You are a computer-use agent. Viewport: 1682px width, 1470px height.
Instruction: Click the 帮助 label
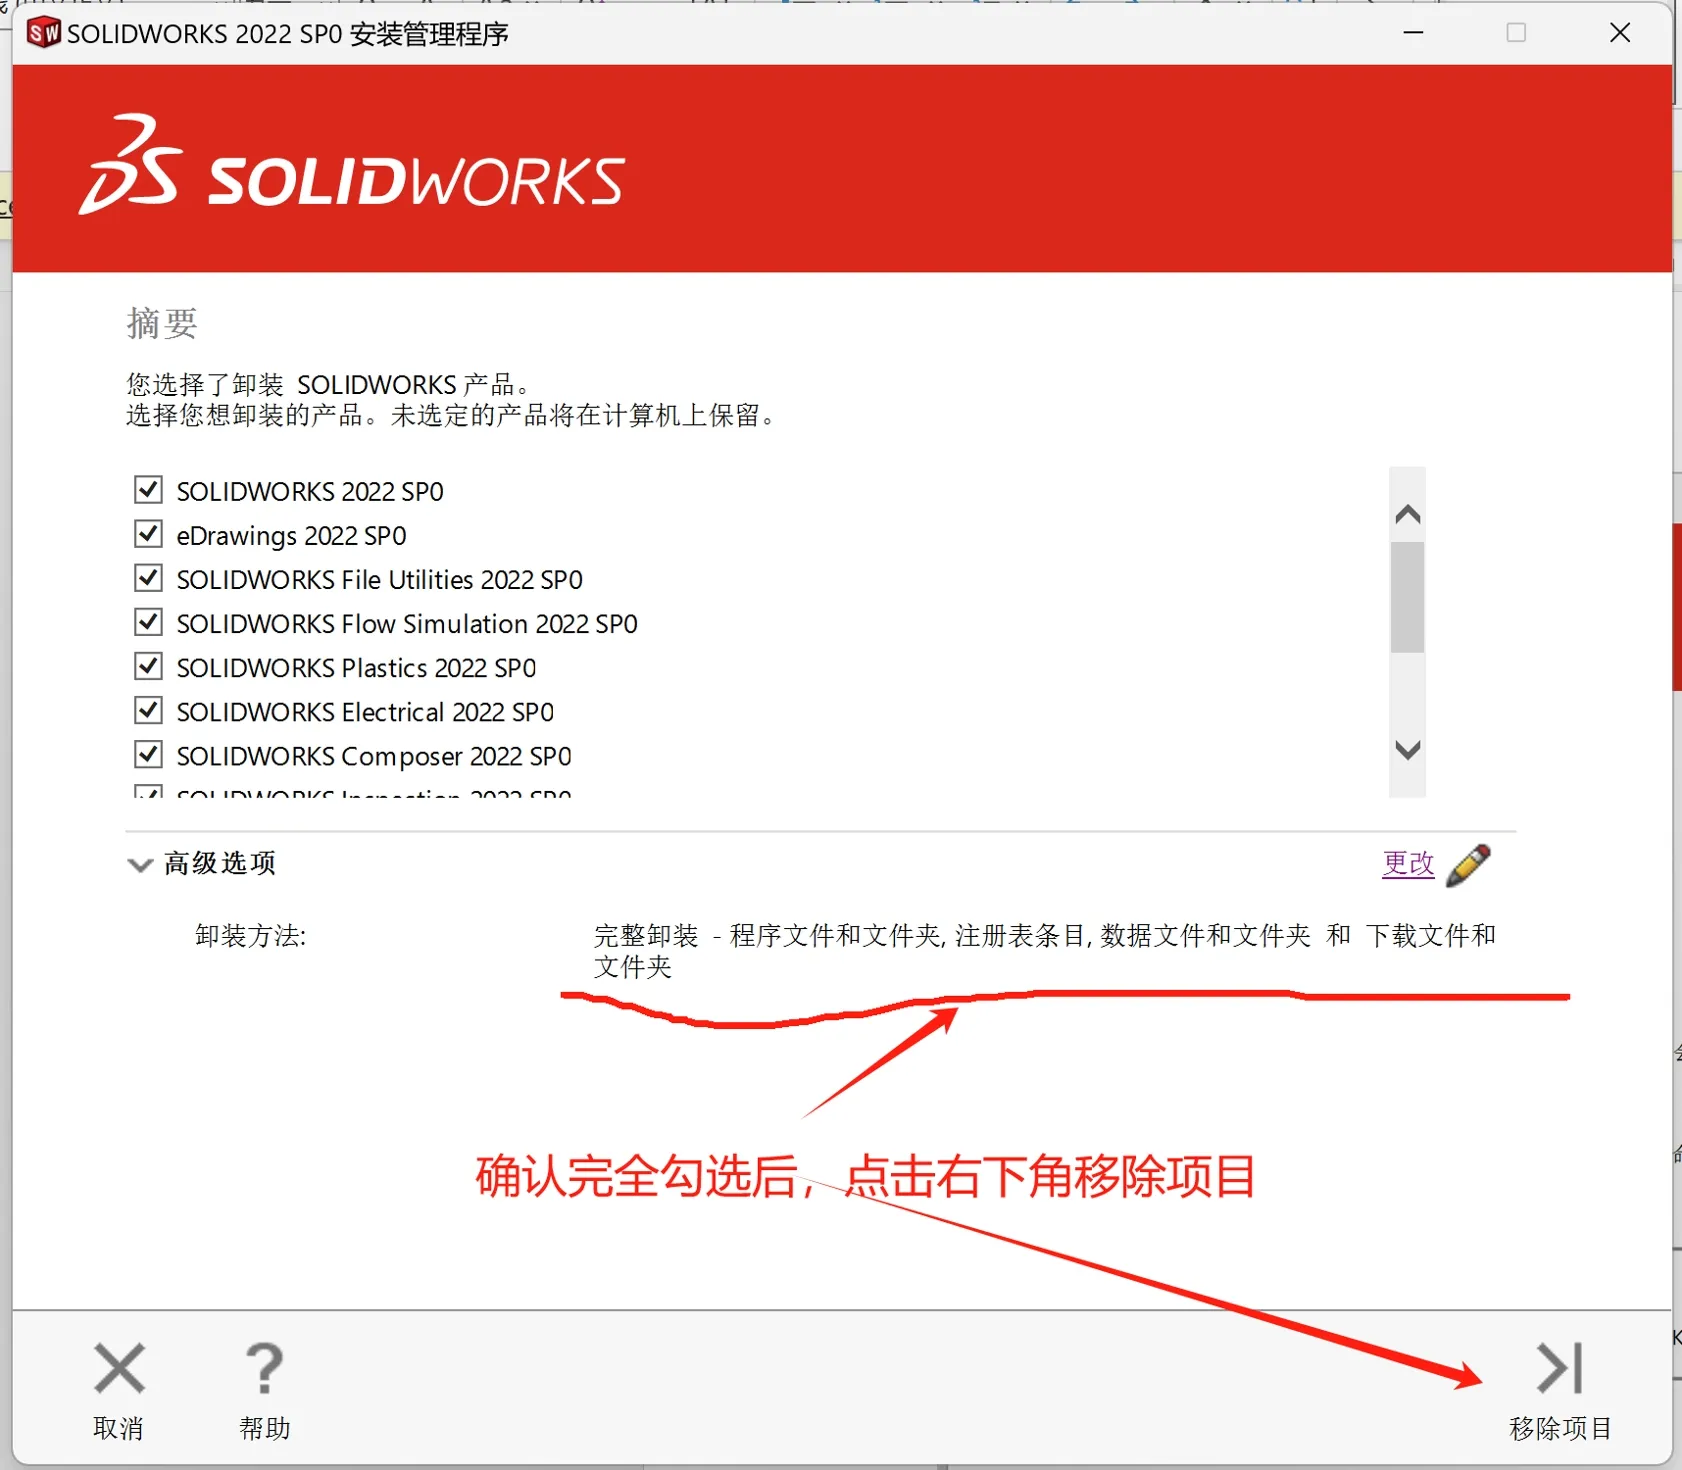pyautogui.click(x=264, y=1428)
